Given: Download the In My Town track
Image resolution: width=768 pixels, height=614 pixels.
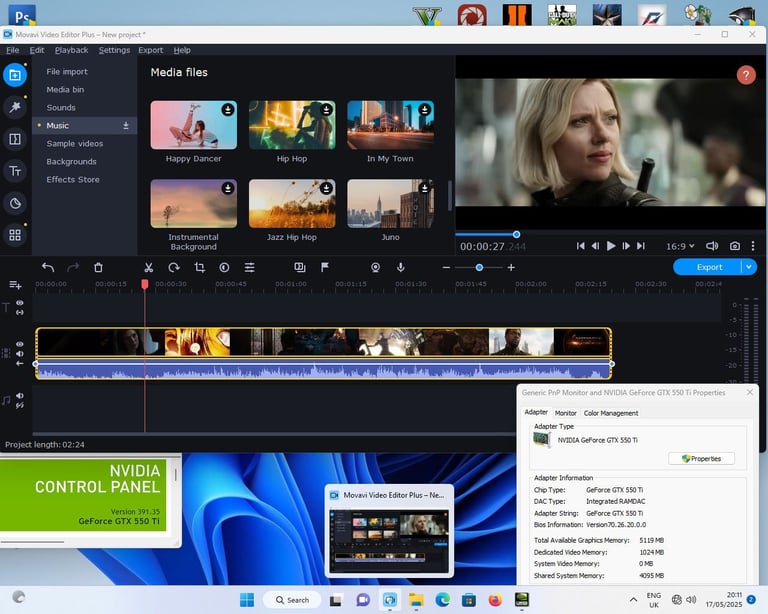Looking at the screenshot, I should tap(425, 110).
